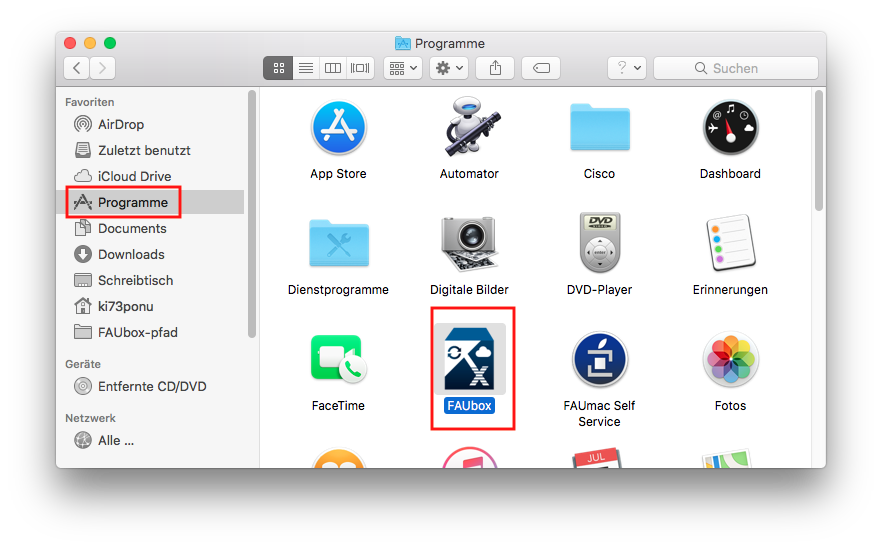This screenshot has height=548, width=882.
Task: Open Zuletzt benutzt in sidebar
Action: point(150,150)
